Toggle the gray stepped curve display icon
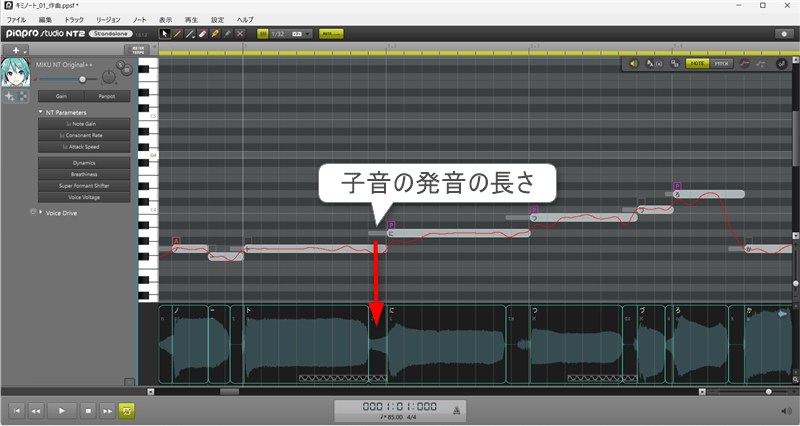Viewport: 800px width, 426px height. tap(760, 64)
